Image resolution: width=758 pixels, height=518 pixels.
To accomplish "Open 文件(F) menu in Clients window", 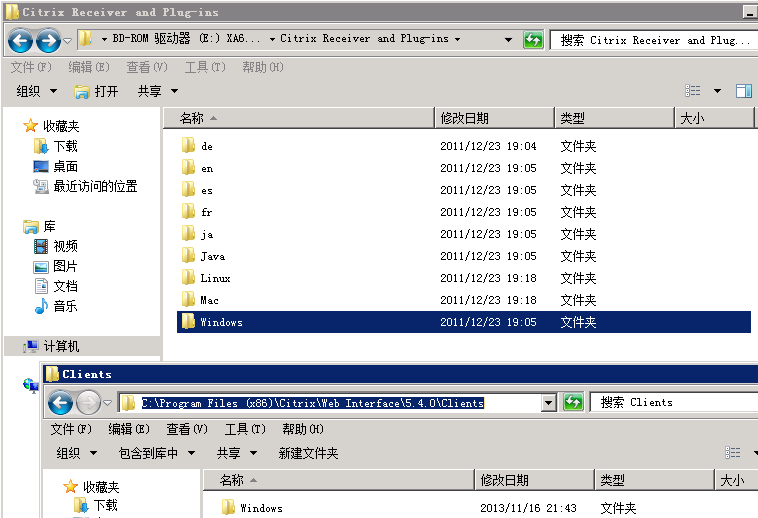I will click(71, 429).
